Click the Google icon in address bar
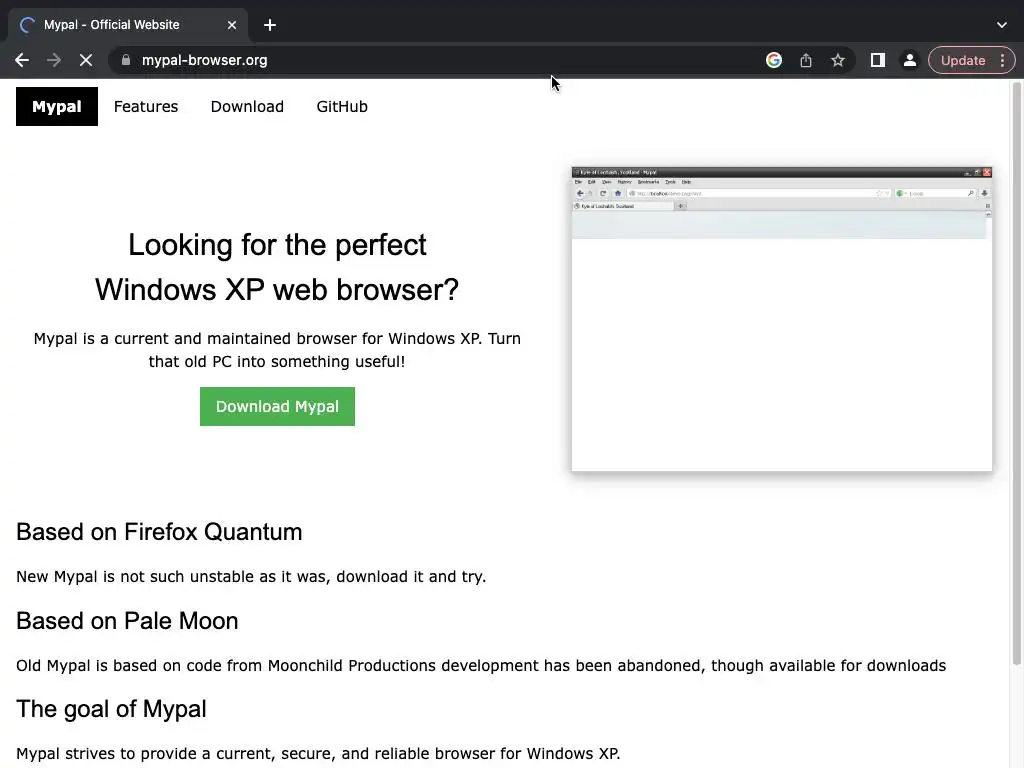The width and height of the screenshot is (1024, 768). click(x=774, y=60)
